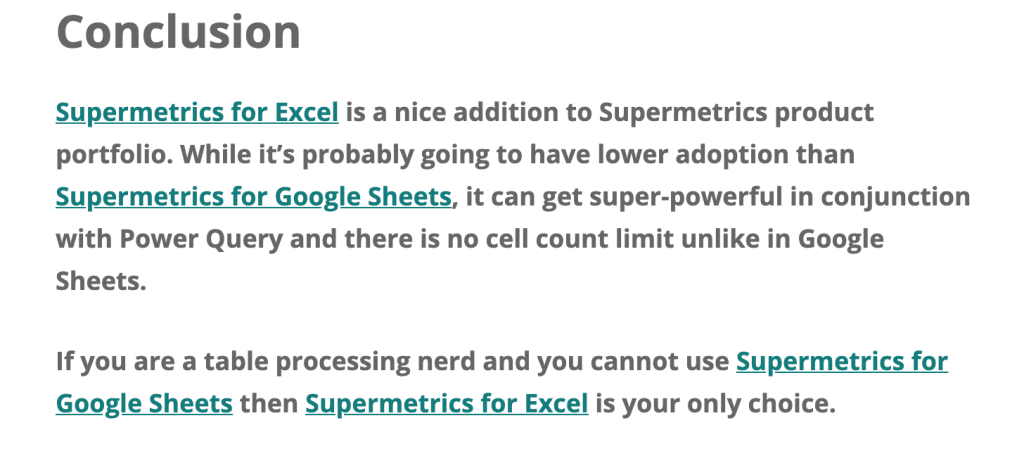This screenshot has width=1024, height=449.
Task: Visit Supermetrics for Excel link before "is your only choice"
Action: 447,403
